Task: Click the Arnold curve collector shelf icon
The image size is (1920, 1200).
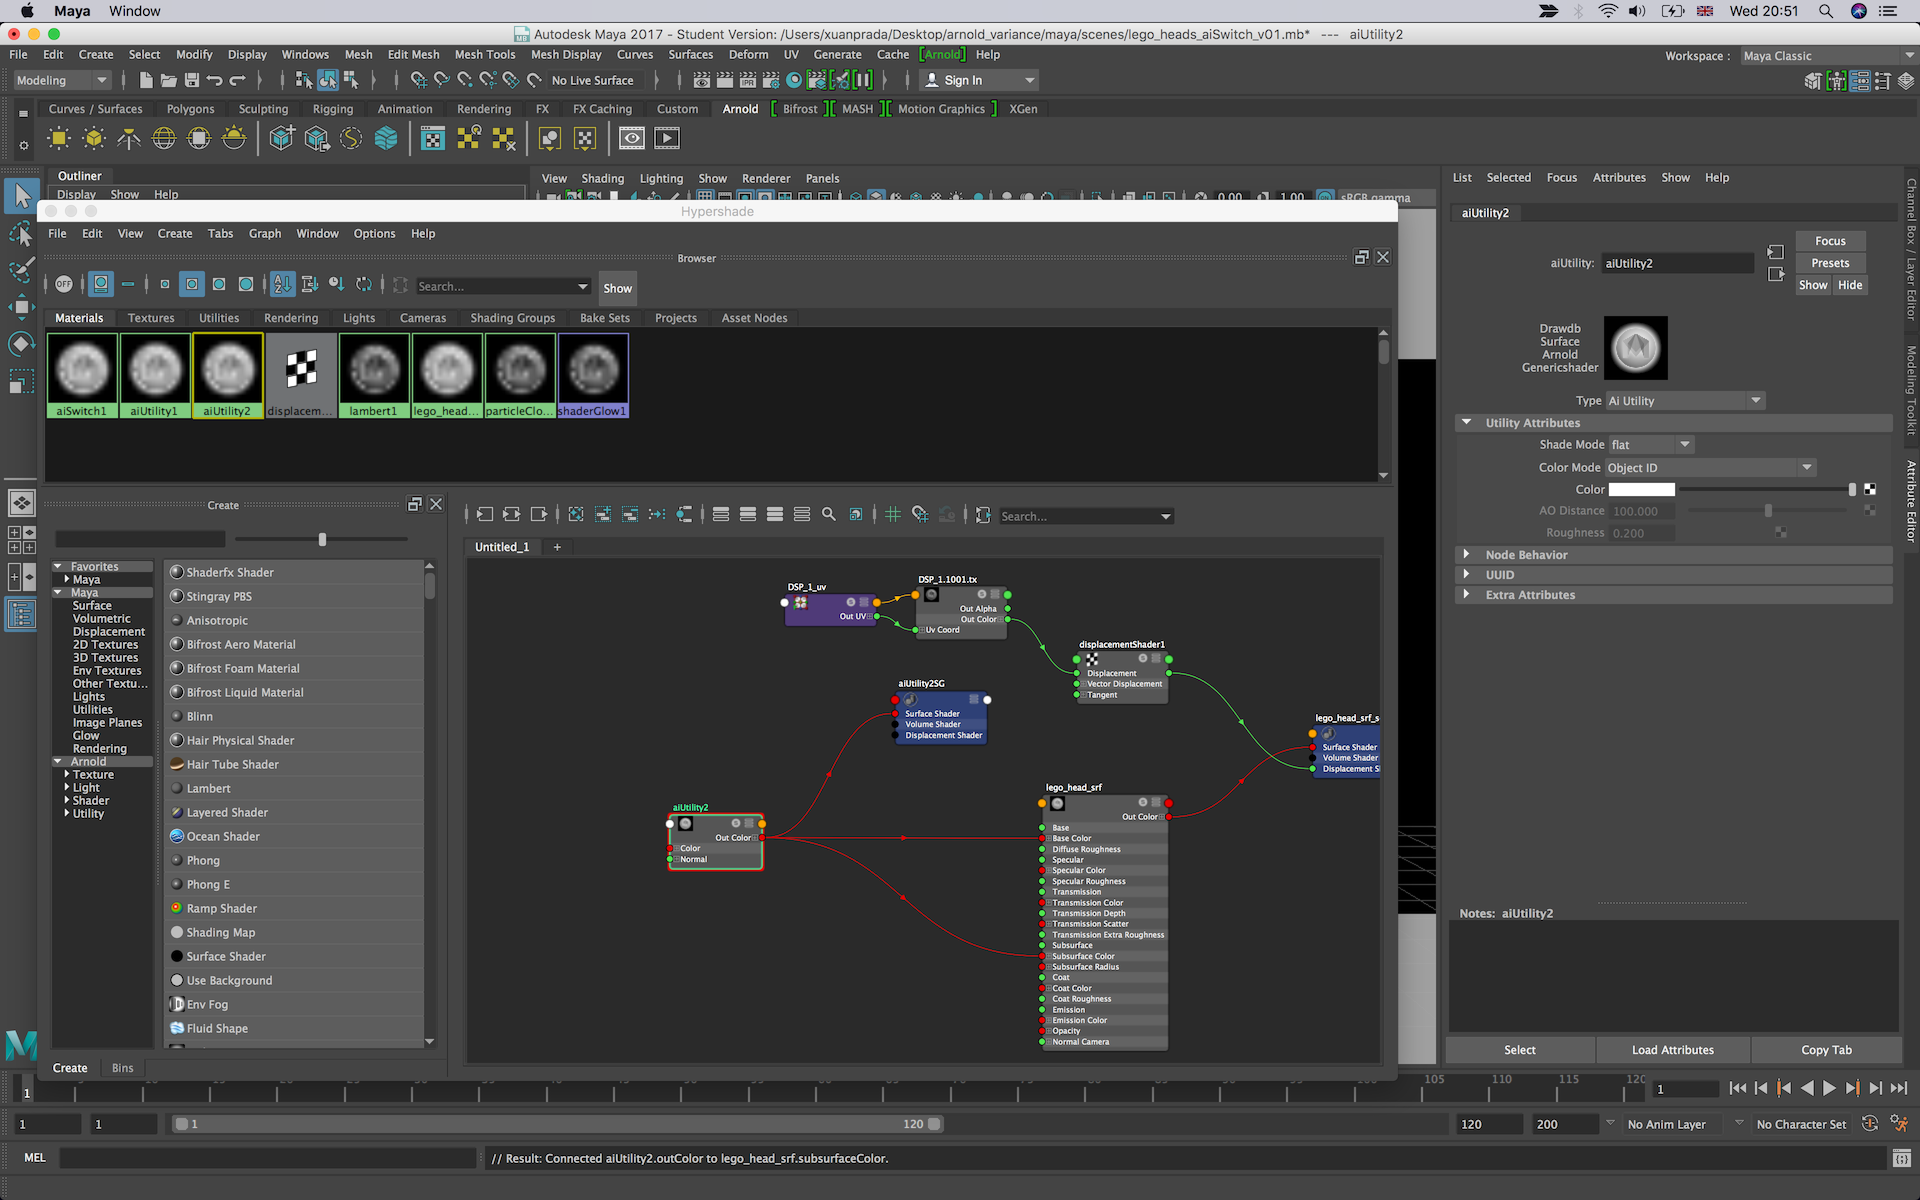Action: (x=351, y=139)
